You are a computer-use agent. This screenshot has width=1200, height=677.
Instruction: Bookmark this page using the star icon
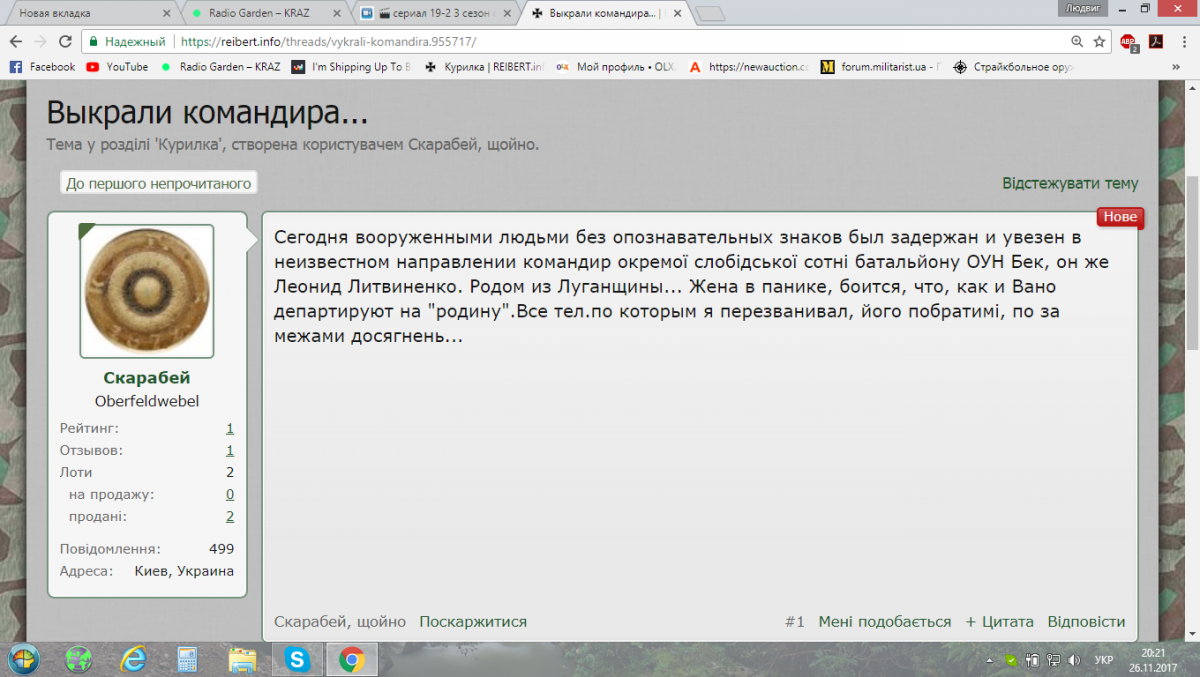click(x=1099, y=42)
